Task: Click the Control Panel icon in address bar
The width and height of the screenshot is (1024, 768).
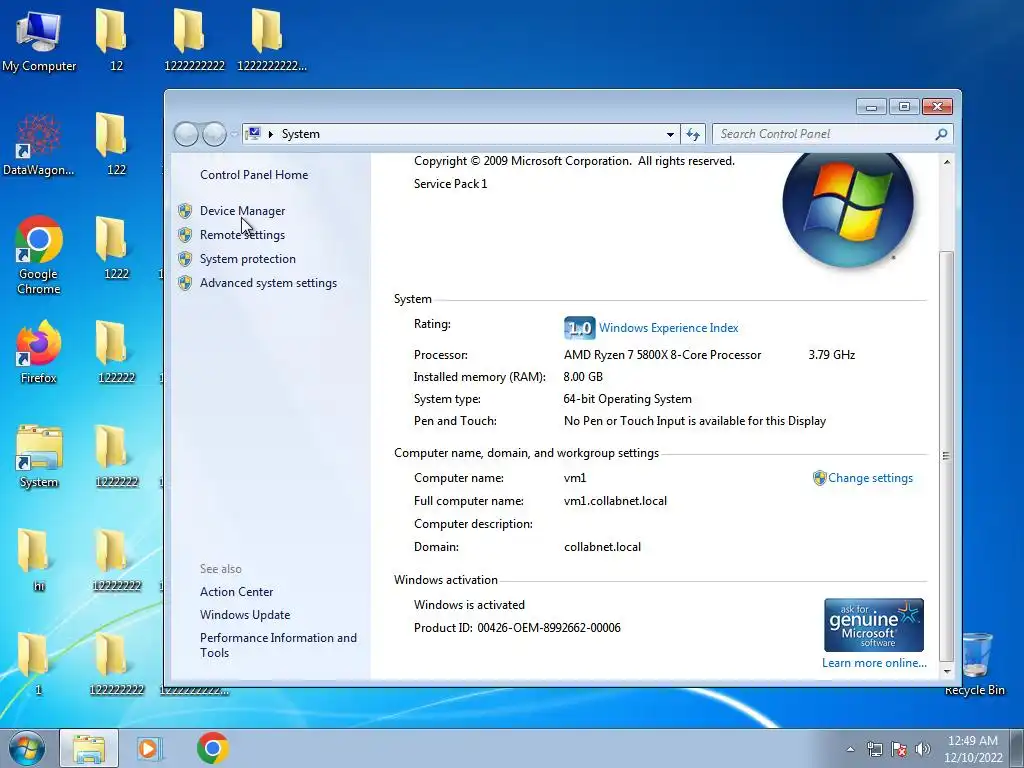Action: pyautogui.click(x=253, y=134)
